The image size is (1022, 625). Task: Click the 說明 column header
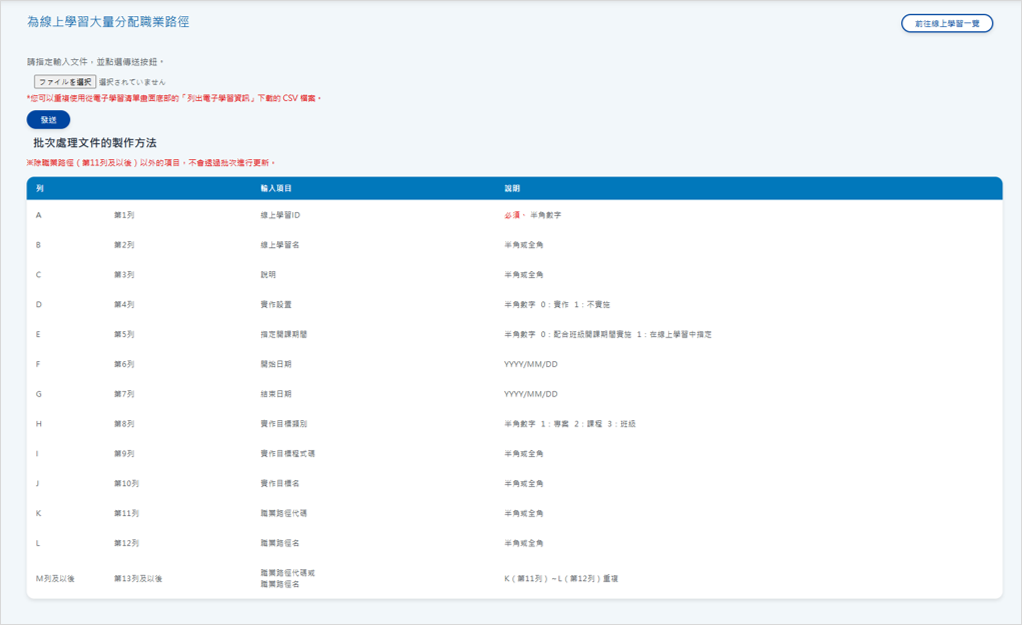coord(512,188)
